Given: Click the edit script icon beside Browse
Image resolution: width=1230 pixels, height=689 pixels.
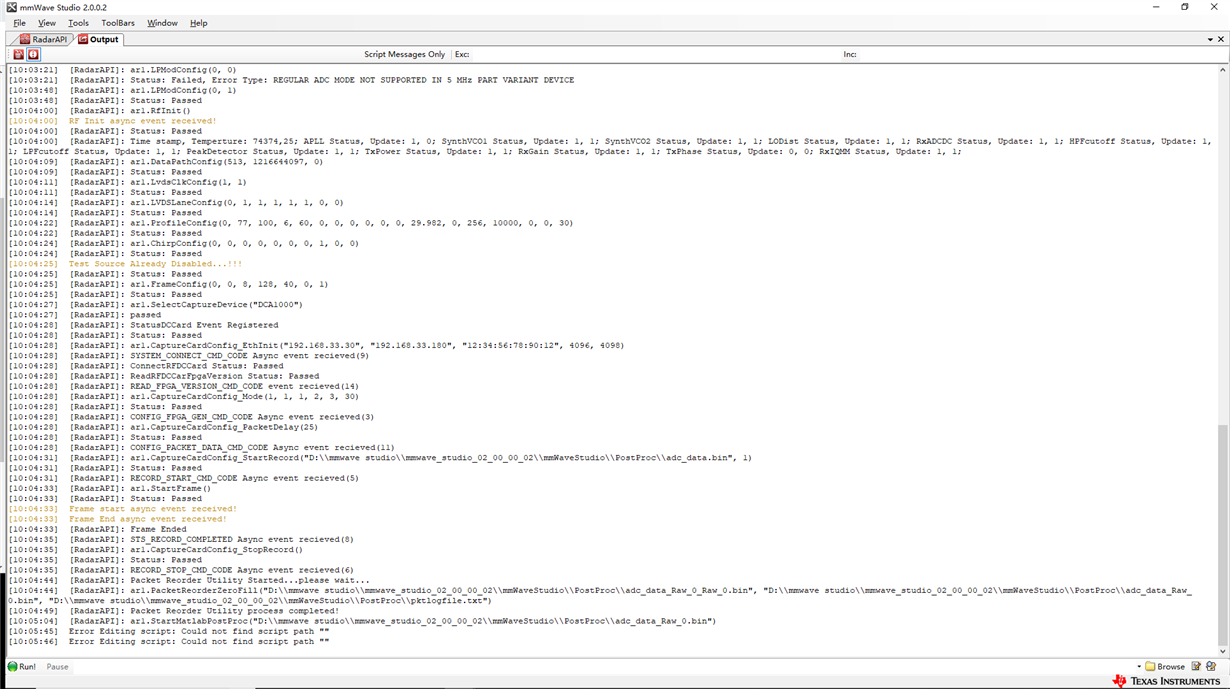Looking at the screenshot, I should (1196, 666).
